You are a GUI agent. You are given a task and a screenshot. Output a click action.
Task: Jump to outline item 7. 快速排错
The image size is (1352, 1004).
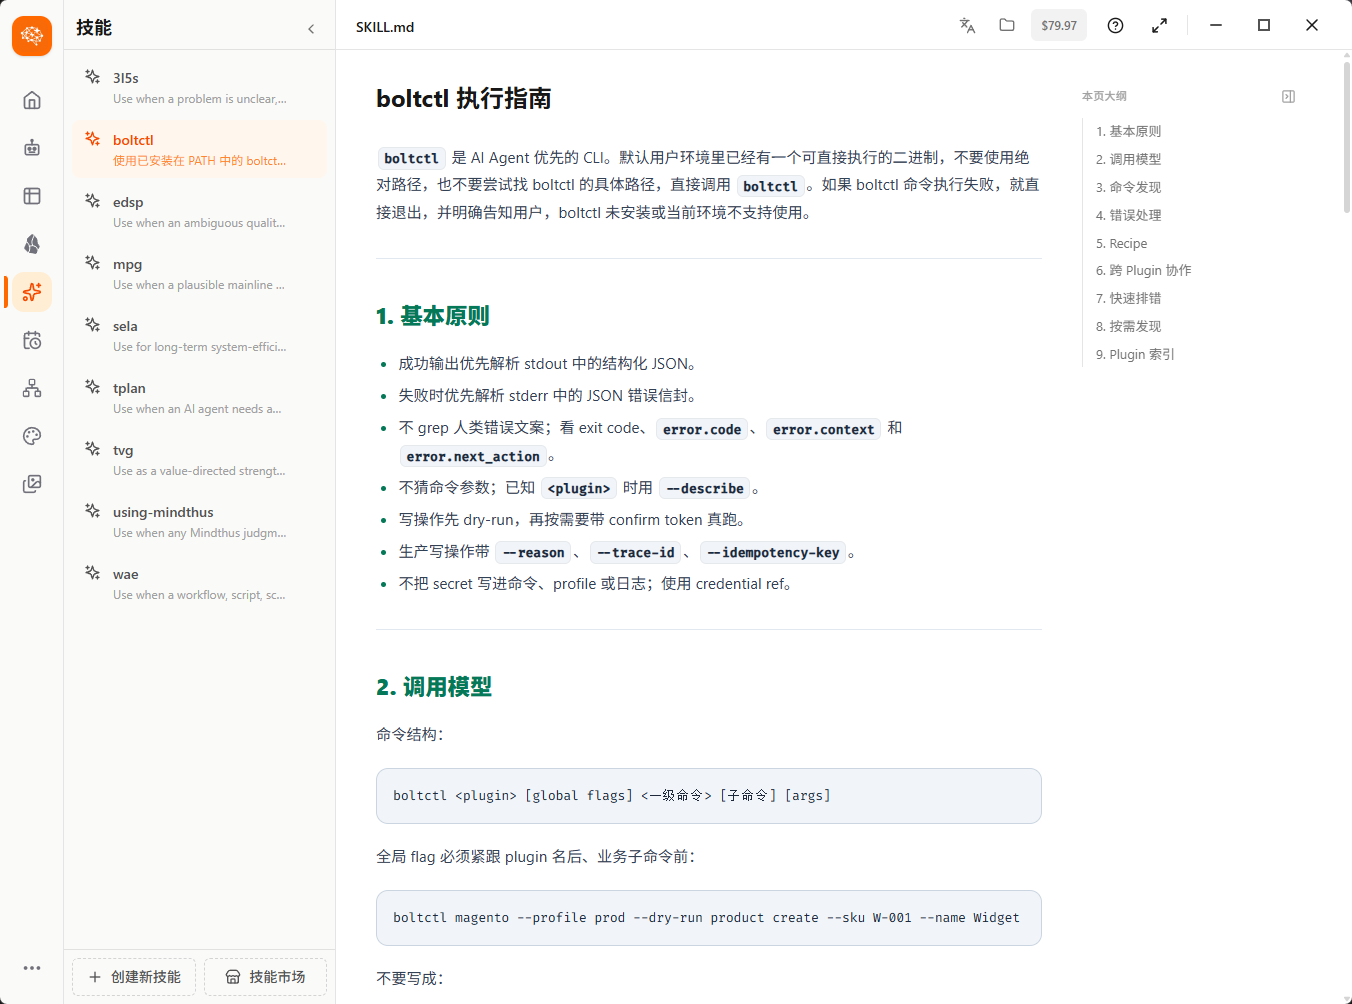pos(1128,298)
